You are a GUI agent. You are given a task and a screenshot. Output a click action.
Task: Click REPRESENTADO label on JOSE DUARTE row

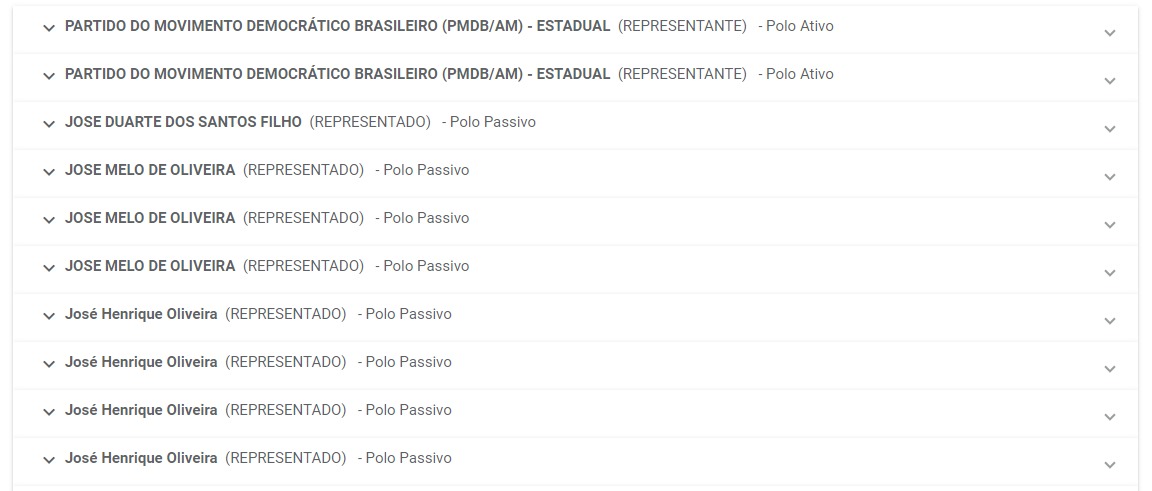370,122
